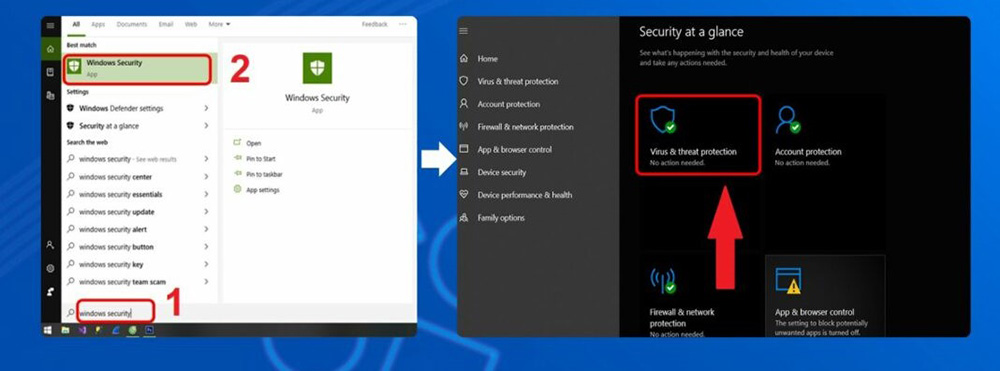
Task: Open the Start menu hamburger icon
Action: pyautogui.click(x=50, y=25)
